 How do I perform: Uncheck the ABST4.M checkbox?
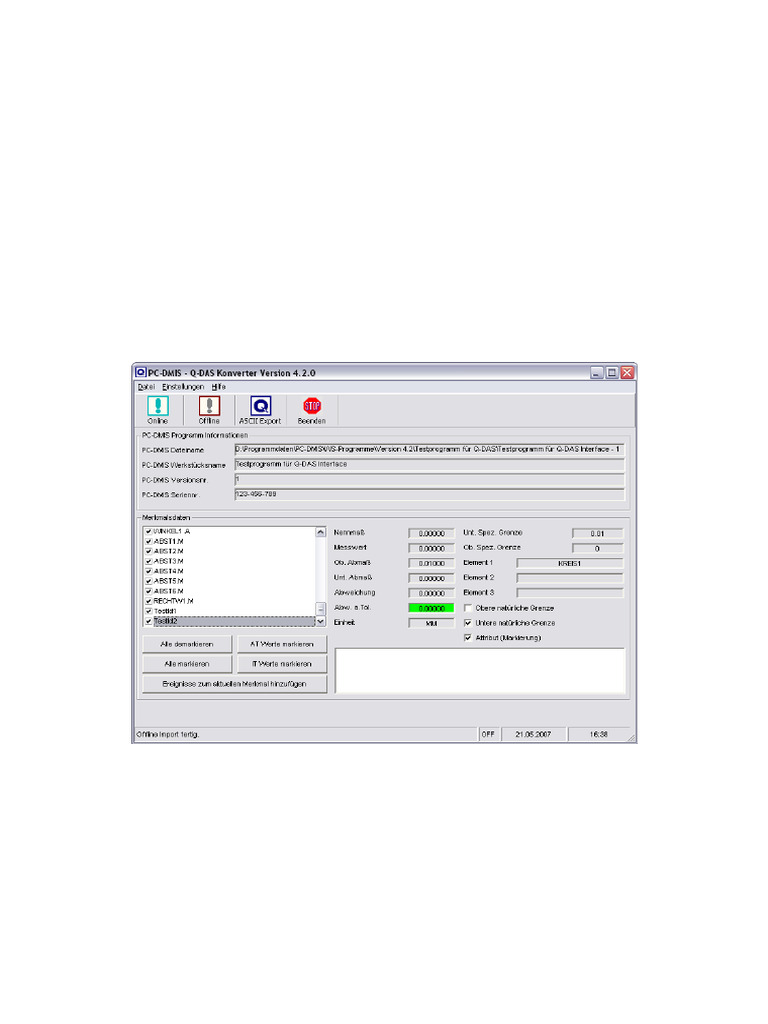point(149,571)
